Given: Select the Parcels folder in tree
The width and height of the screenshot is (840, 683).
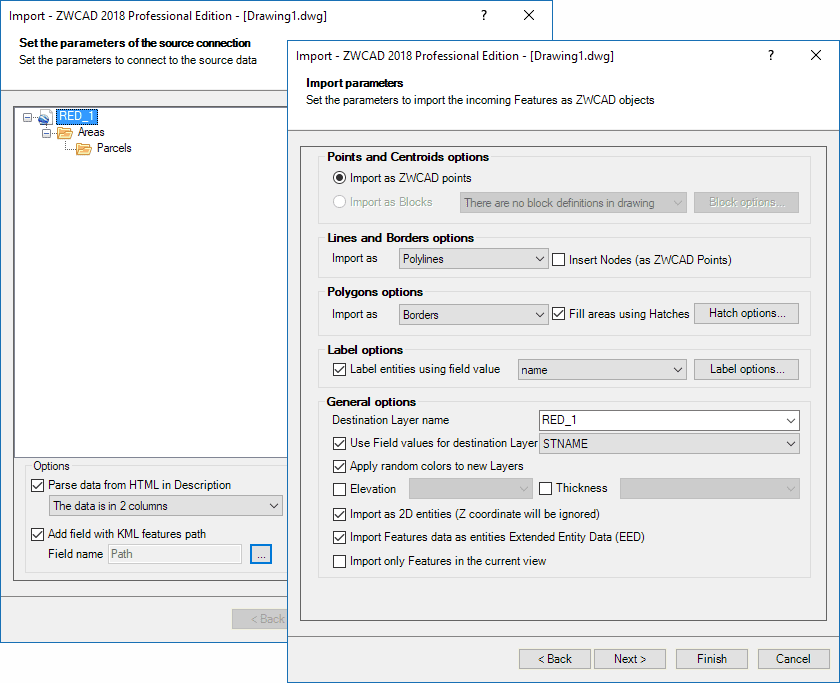Looking at the screenshot, I should (x=114, y=148).
